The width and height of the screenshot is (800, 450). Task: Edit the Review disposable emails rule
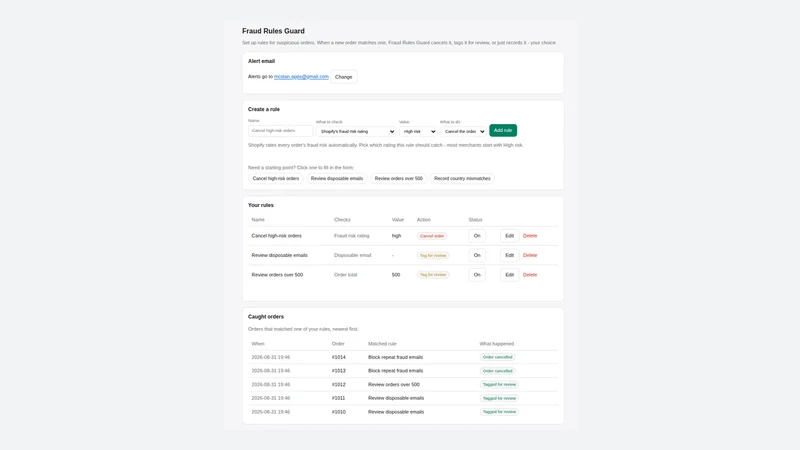coord(509,255)
